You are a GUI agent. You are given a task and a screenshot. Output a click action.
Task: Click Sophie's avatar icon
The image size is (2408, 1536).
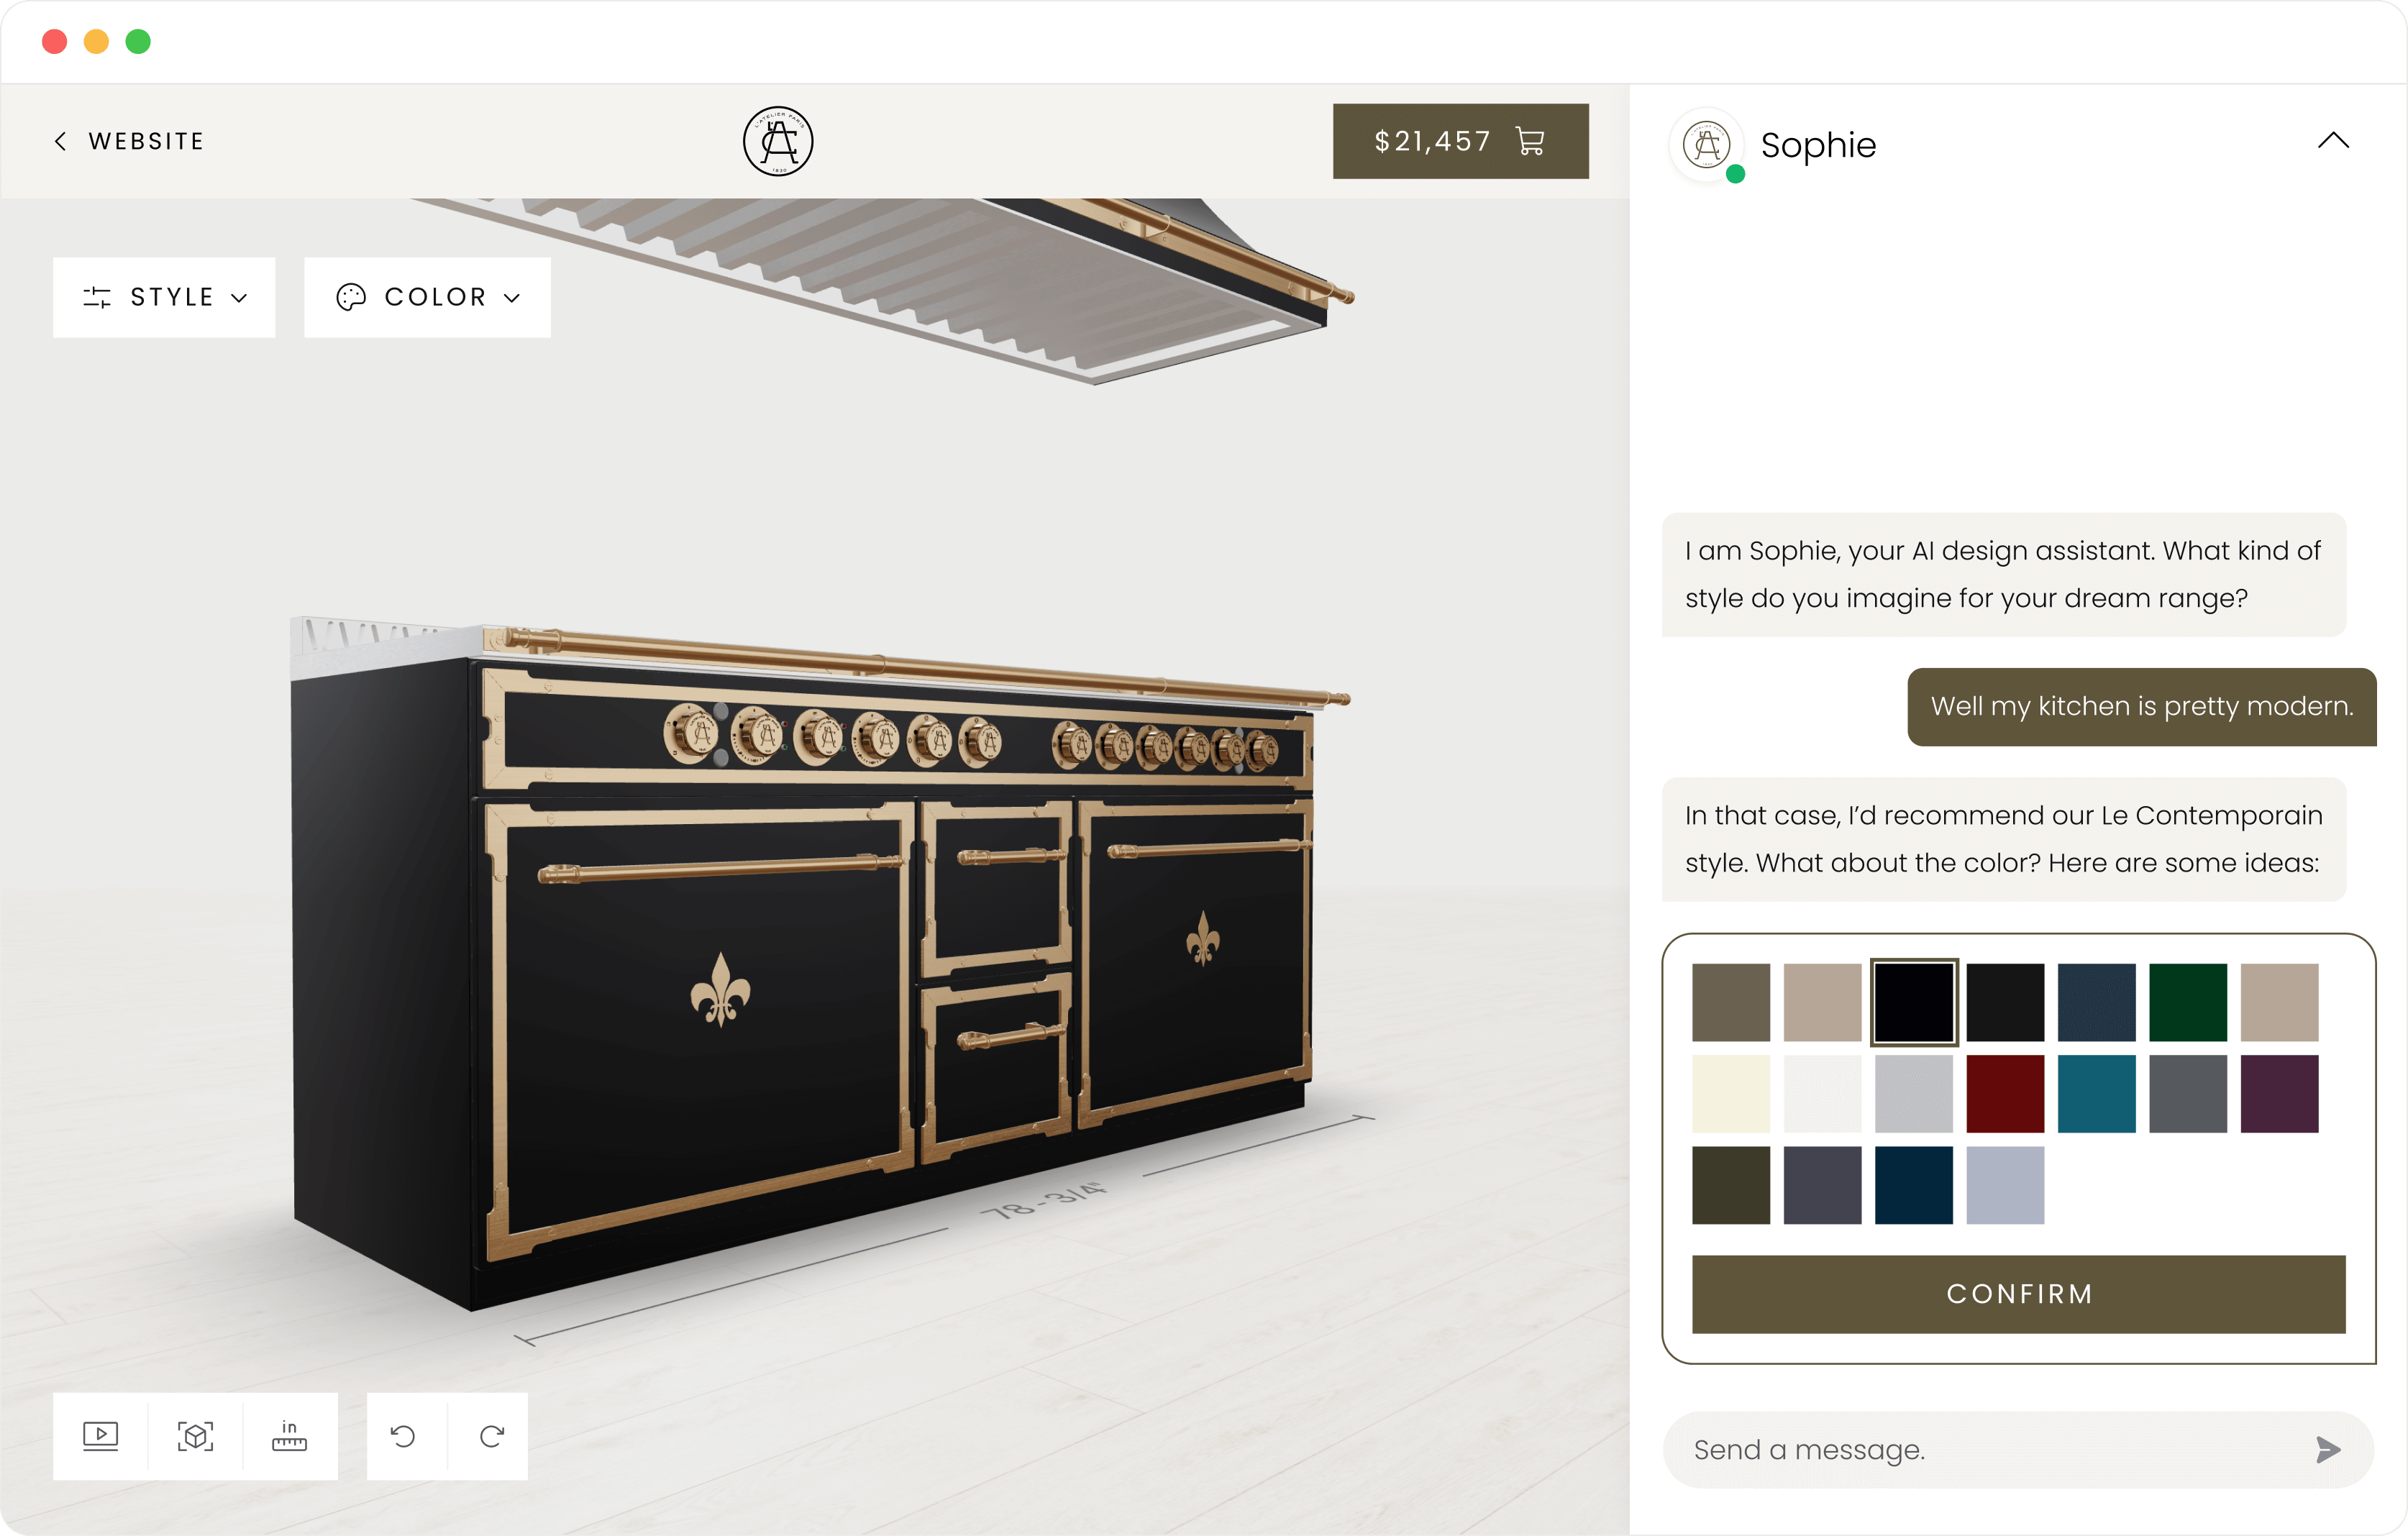pyautogui.click(x=1707, y=145)
